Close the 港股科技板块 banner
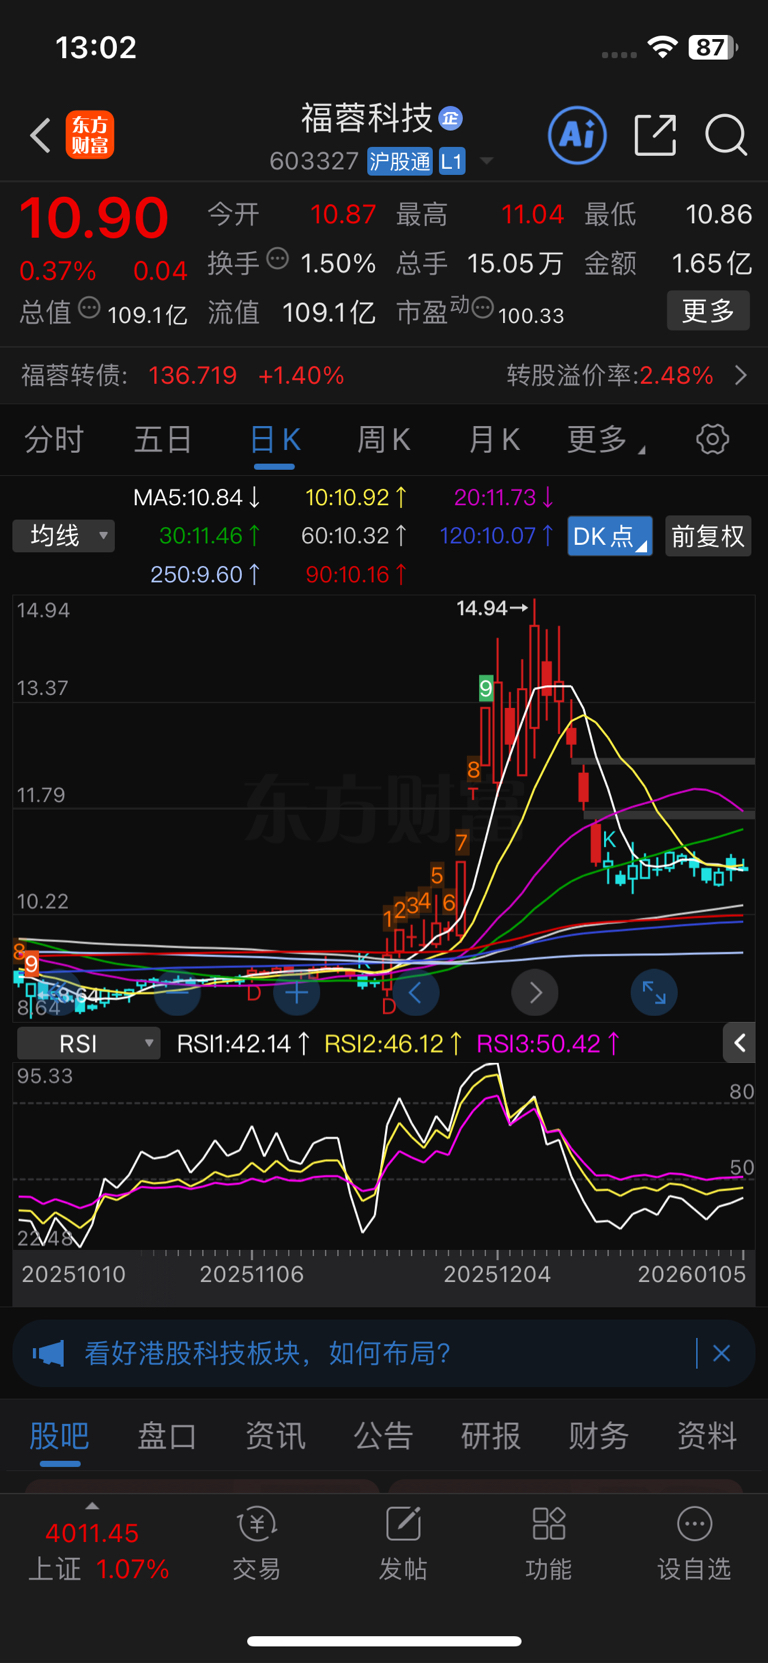 click(721, 1354)
